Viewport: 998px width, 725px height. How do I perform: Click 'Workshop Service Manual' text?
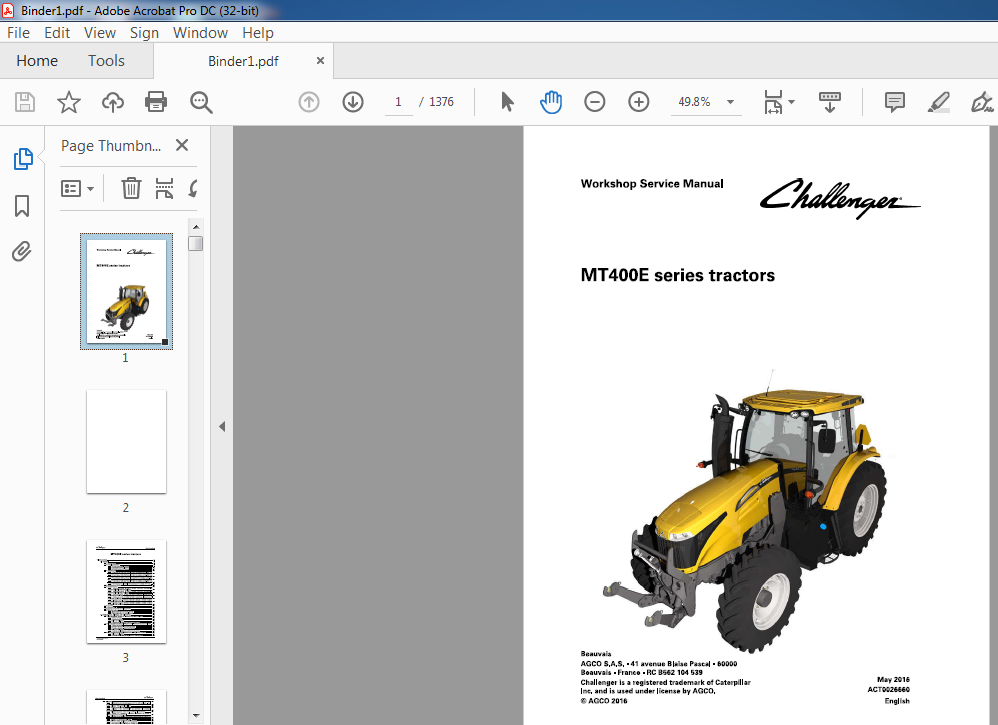click(652, 183)
